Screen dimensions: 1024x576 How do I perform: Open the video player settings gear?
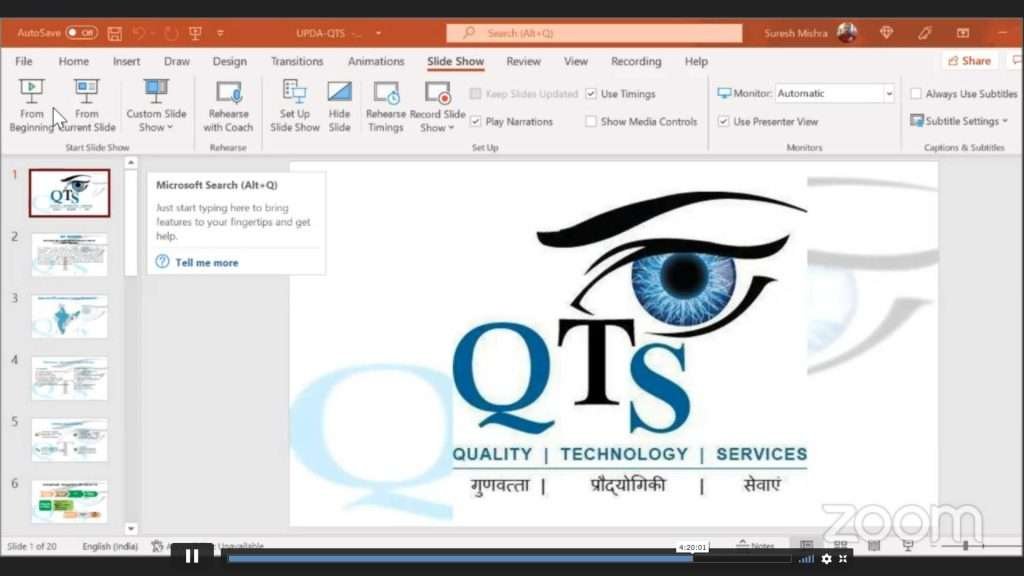[x=826, y=558]
